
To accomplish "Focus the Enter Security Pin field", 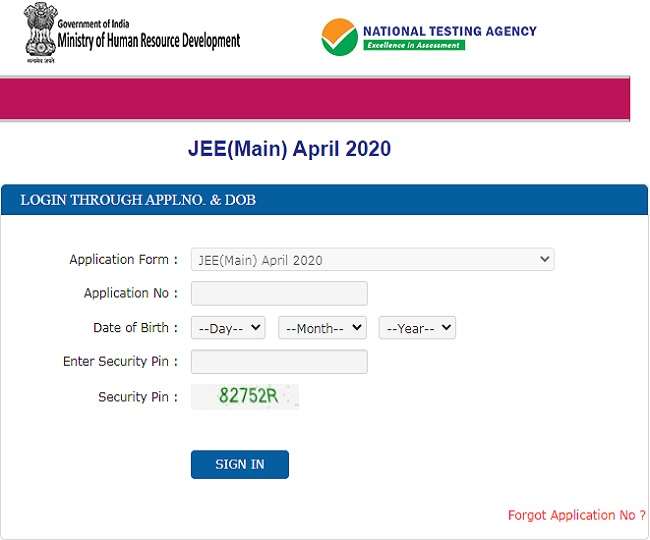I will 279,361.
